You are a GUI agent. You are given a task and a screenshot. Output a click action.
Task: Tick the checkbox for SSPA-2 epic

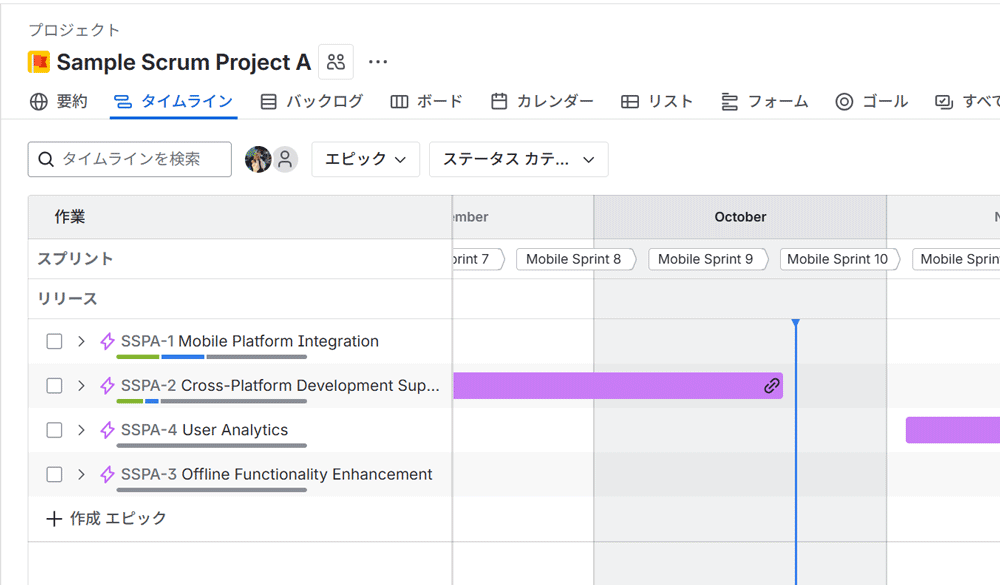54,386
